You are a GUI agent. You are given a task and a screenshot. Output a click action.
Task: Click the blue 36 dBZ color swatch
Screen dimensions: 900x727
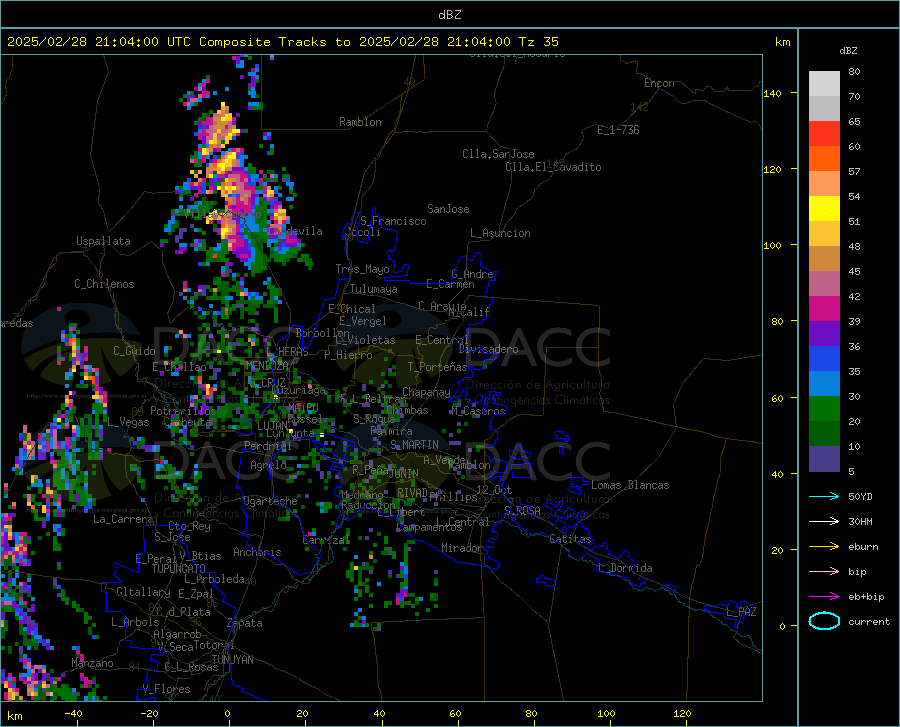(x=824, y=359)
